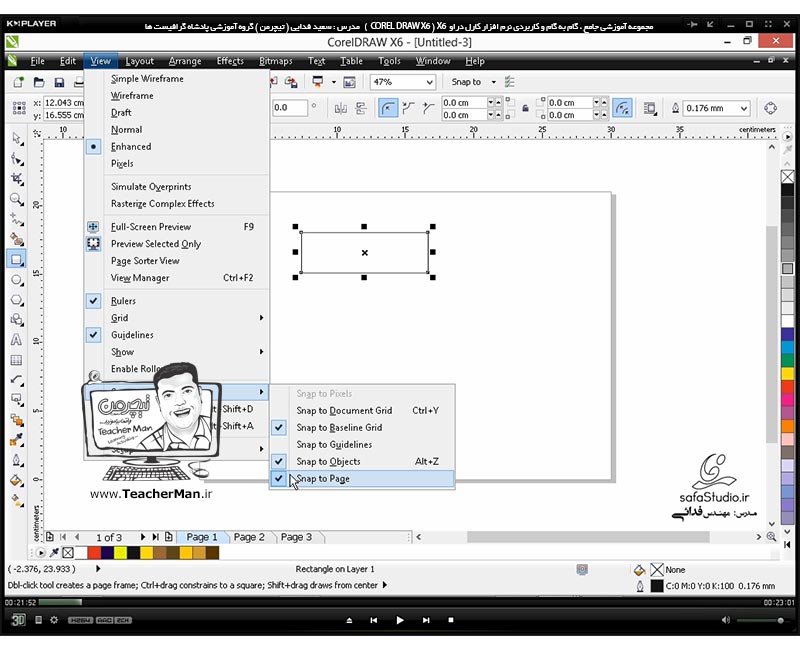Select the Zoom tool in toolbox

(17, 199)
